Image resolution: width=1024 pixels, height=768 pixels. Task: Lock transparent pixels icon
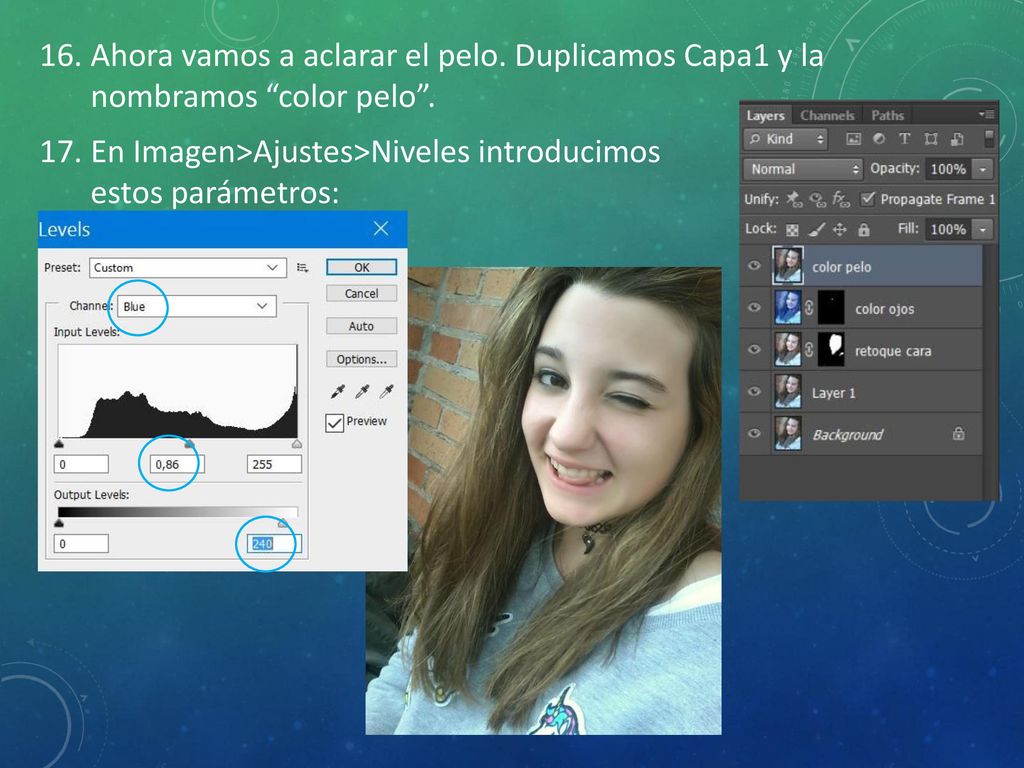(x=792, y=229)
